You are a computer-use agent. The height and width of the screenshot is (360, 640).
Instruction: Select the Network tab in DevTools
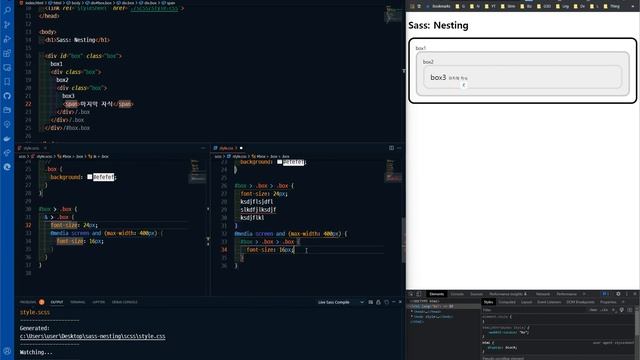(542, 294)
